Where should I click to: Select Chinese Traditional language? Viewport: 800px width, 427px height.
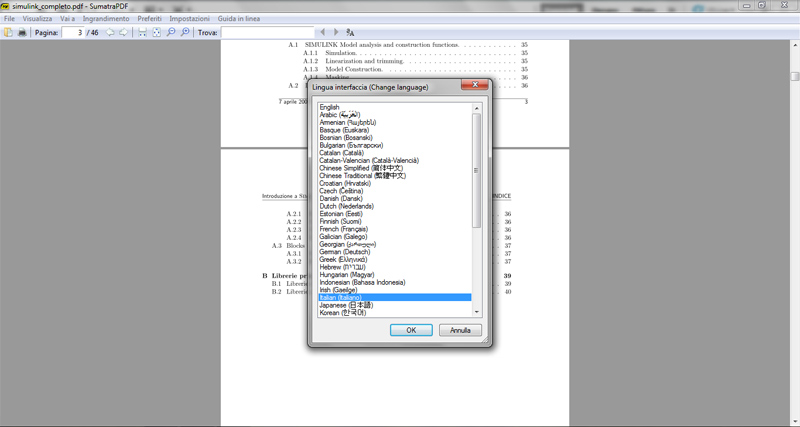coord(394,175)
